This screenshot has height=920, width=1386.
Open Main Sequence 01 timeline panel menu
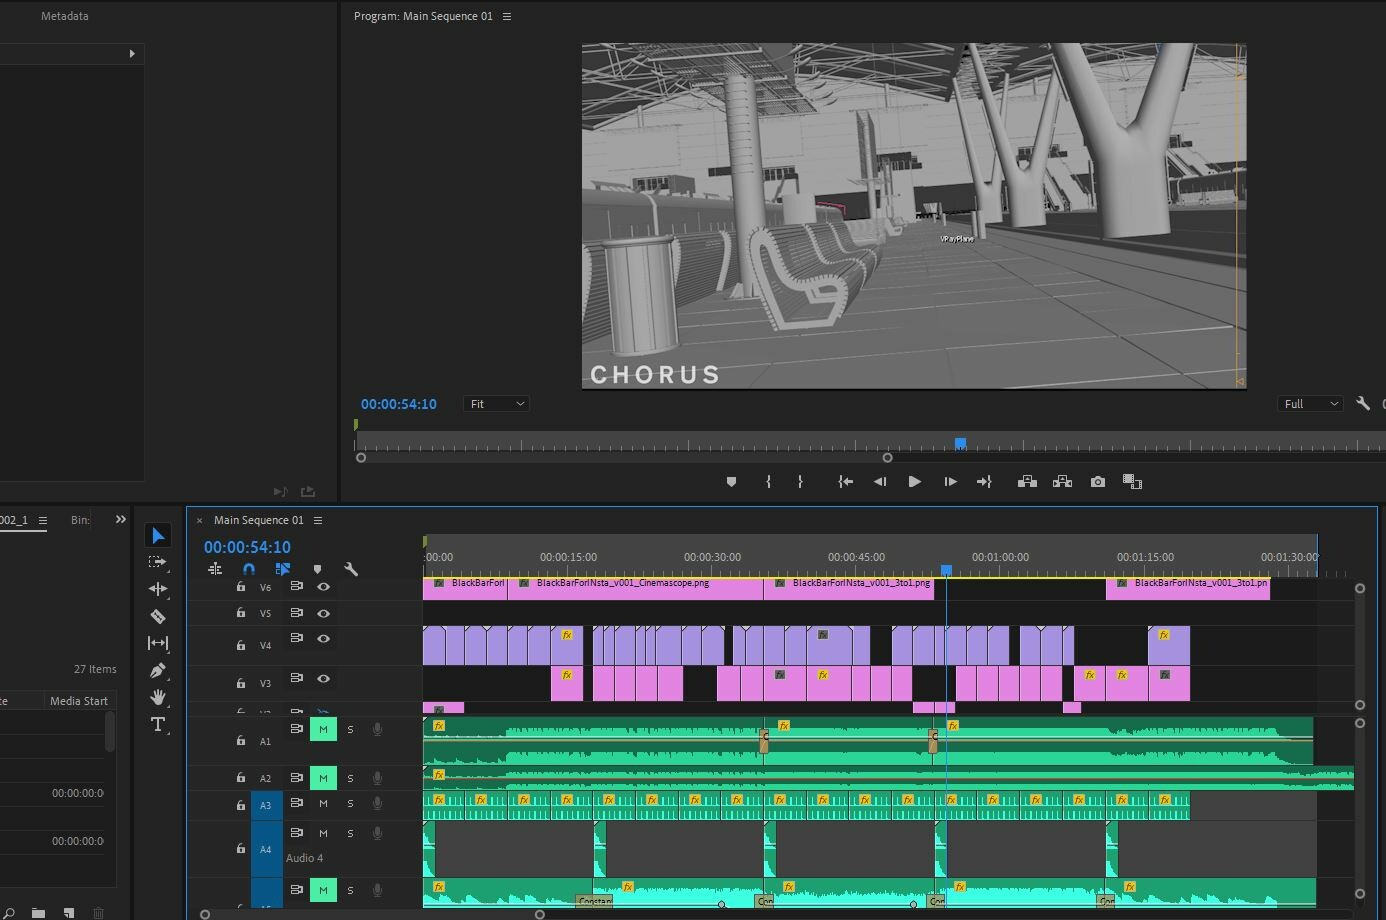[318, 520]
